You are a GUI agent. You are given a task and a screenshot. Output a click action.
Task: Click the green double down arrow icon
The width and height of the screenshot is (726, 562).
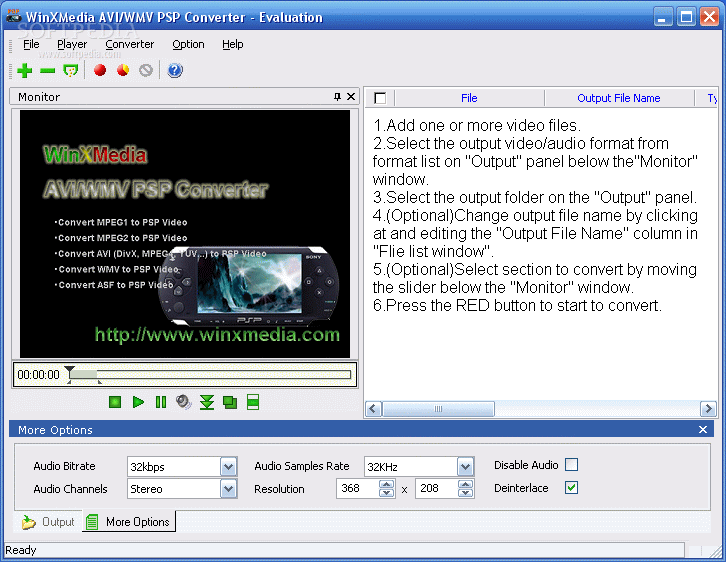click(207, 402)
